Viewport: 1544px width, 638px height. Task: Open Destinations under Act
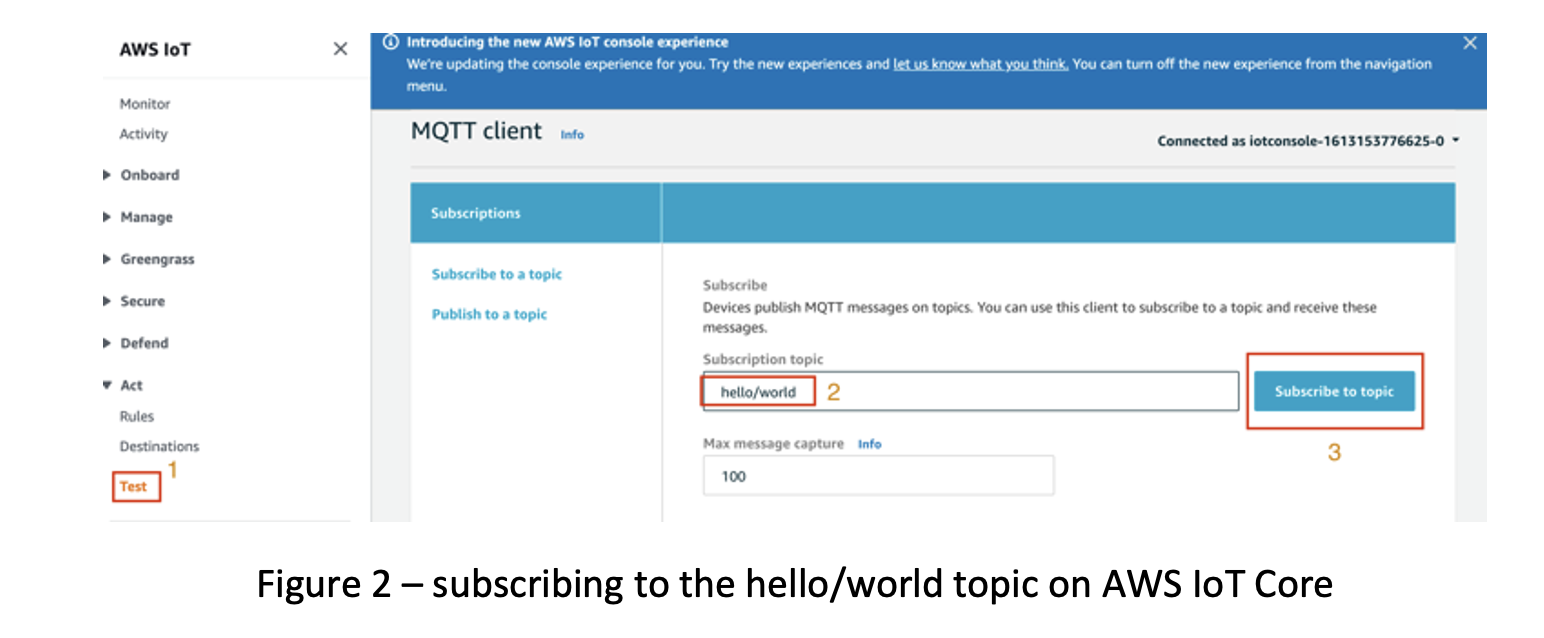(x=159, y=446)
